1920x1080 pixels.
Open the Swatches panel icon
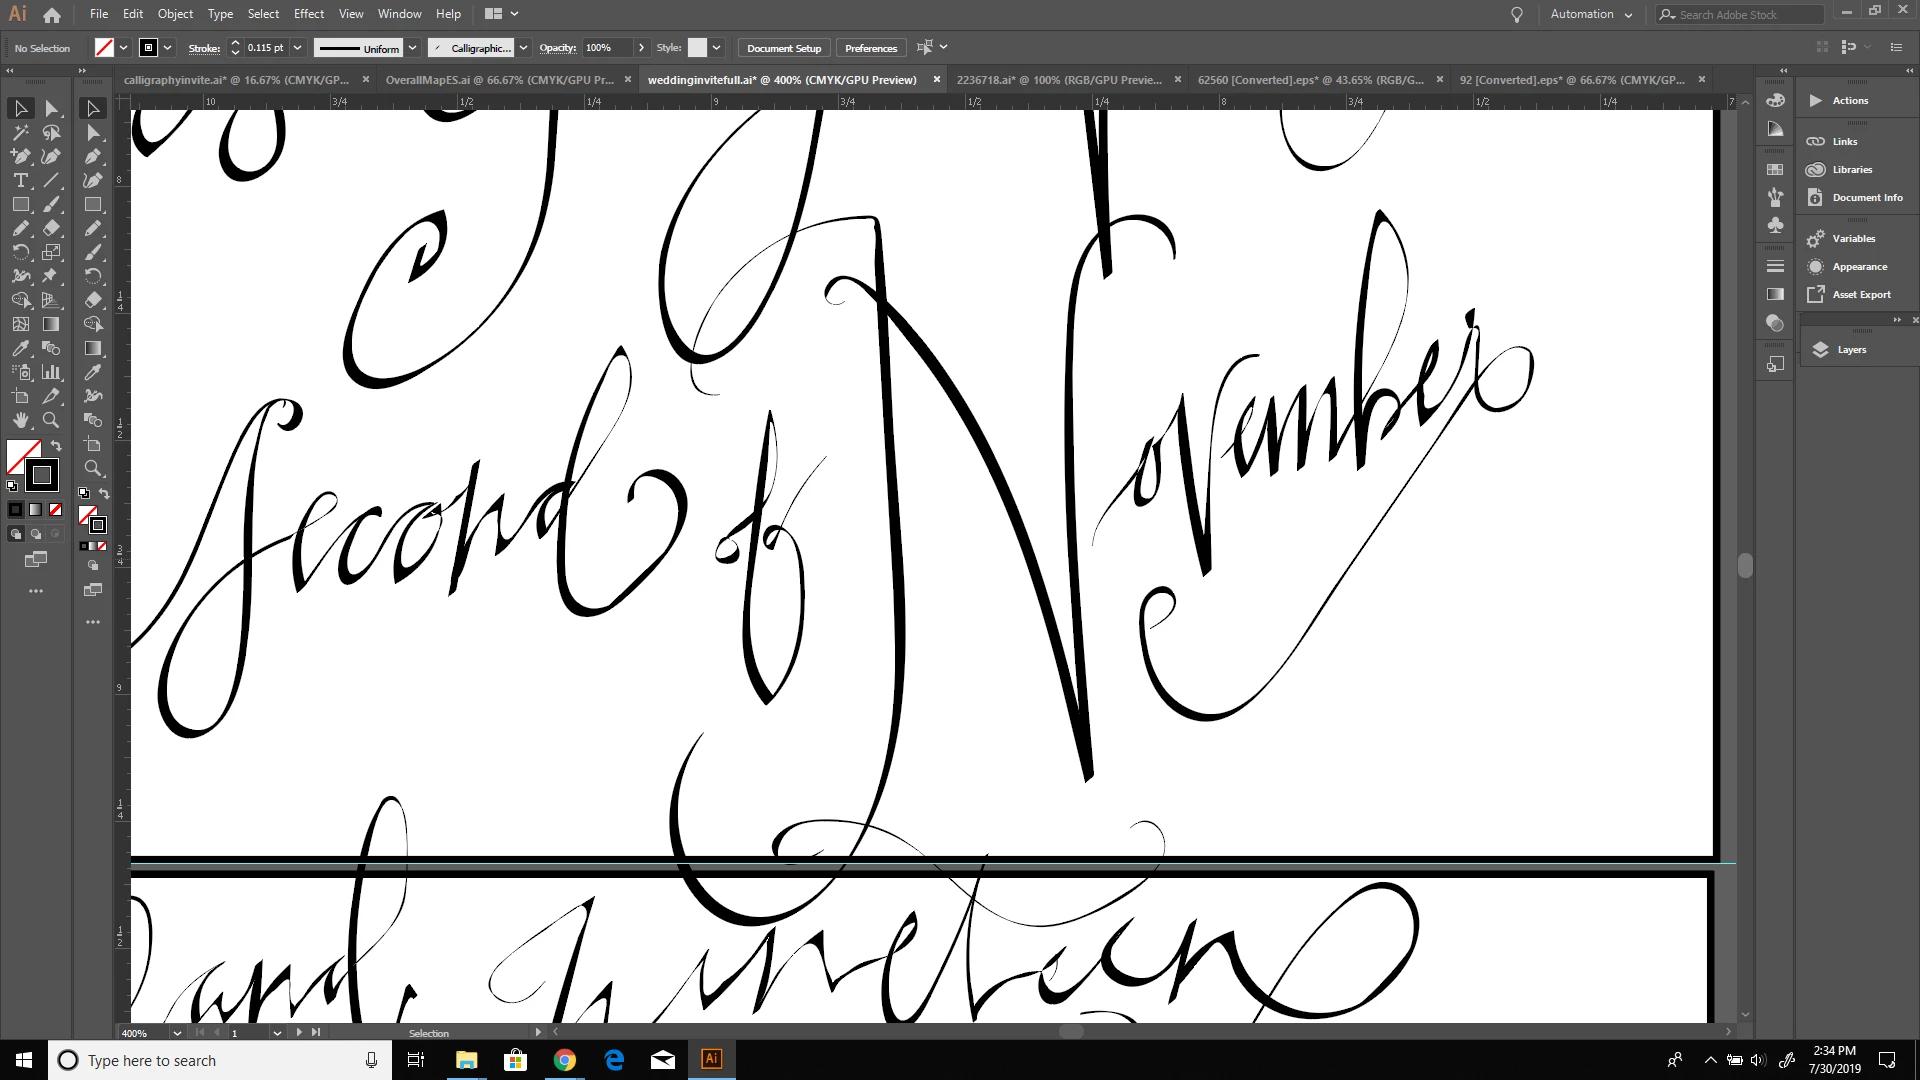pyautogui.click(x=1775, y=170)
